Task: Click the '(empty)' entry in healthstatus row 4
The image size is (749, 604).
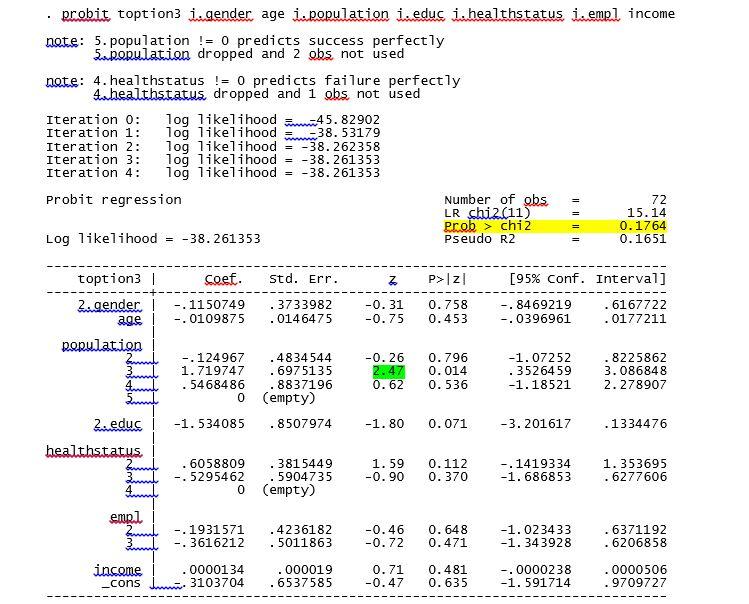Action: 289,490
